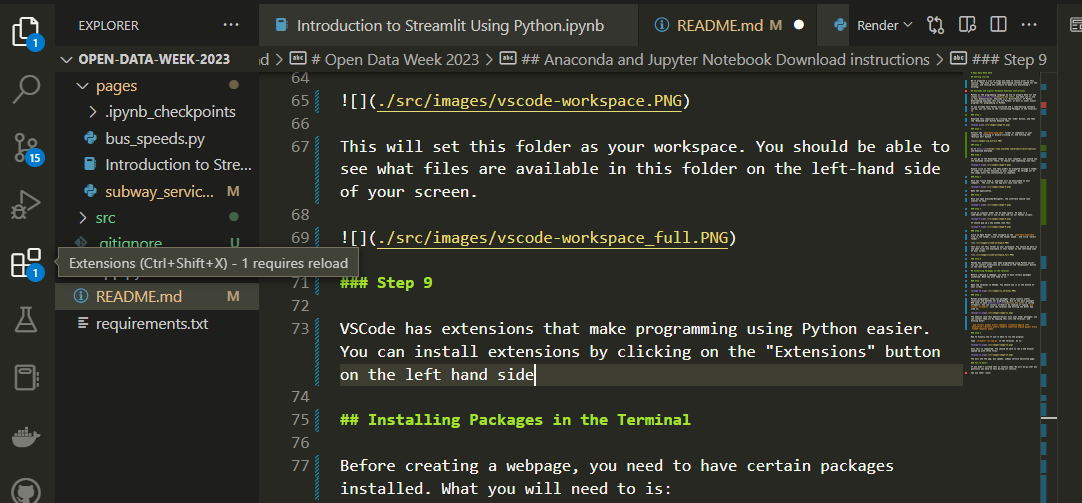Open the Render dropdown menu
The image size is (1082, 503).
[885, 26]
